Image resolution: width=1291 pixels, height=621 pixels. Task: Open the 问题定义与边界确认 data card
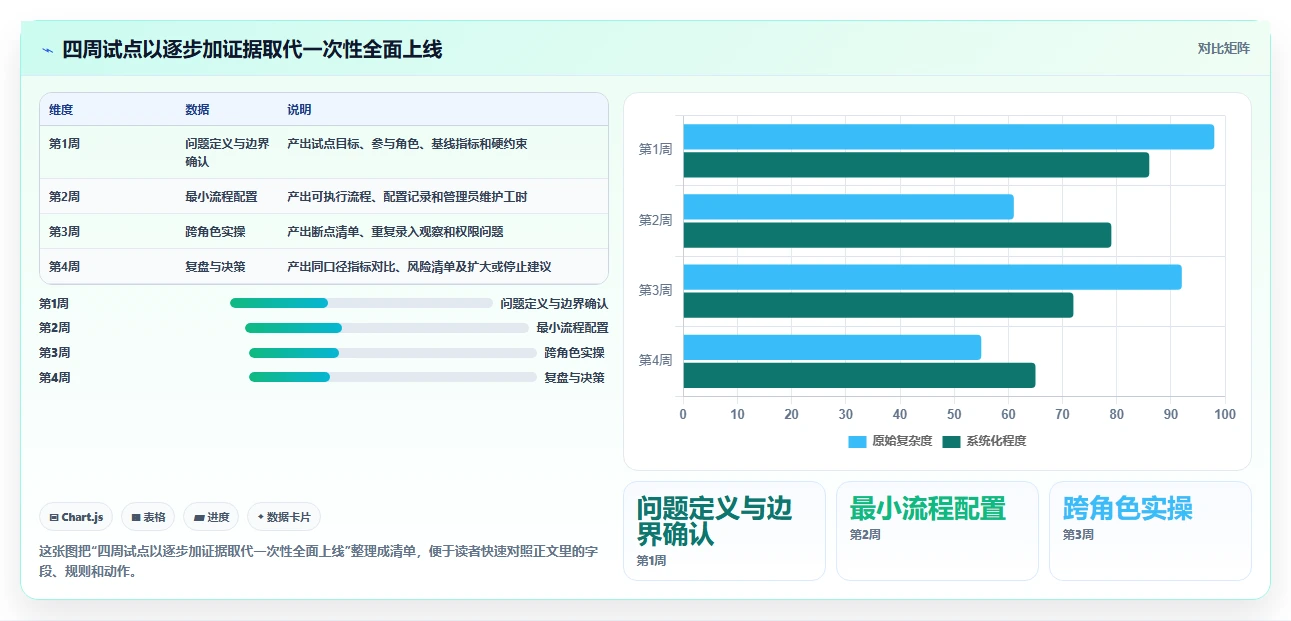pos(724,531)
